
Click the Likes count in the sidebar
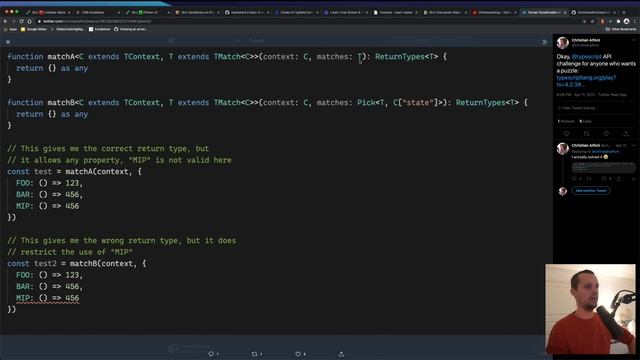[586, 121]
